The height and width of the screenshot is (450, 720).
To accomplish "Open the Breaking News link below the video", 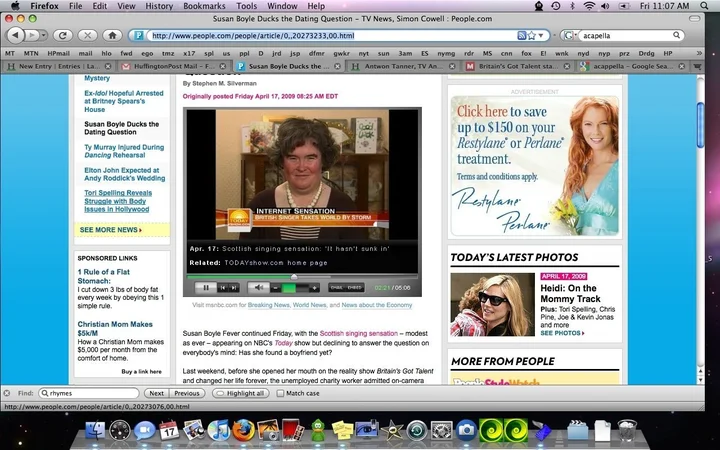I will click(269, 305).
